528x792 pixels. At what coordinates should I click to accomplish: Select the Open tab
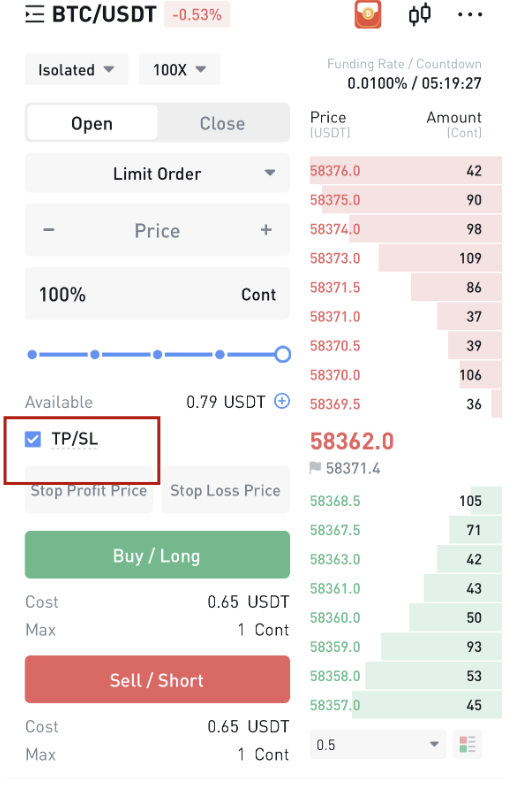pos(92,123)
